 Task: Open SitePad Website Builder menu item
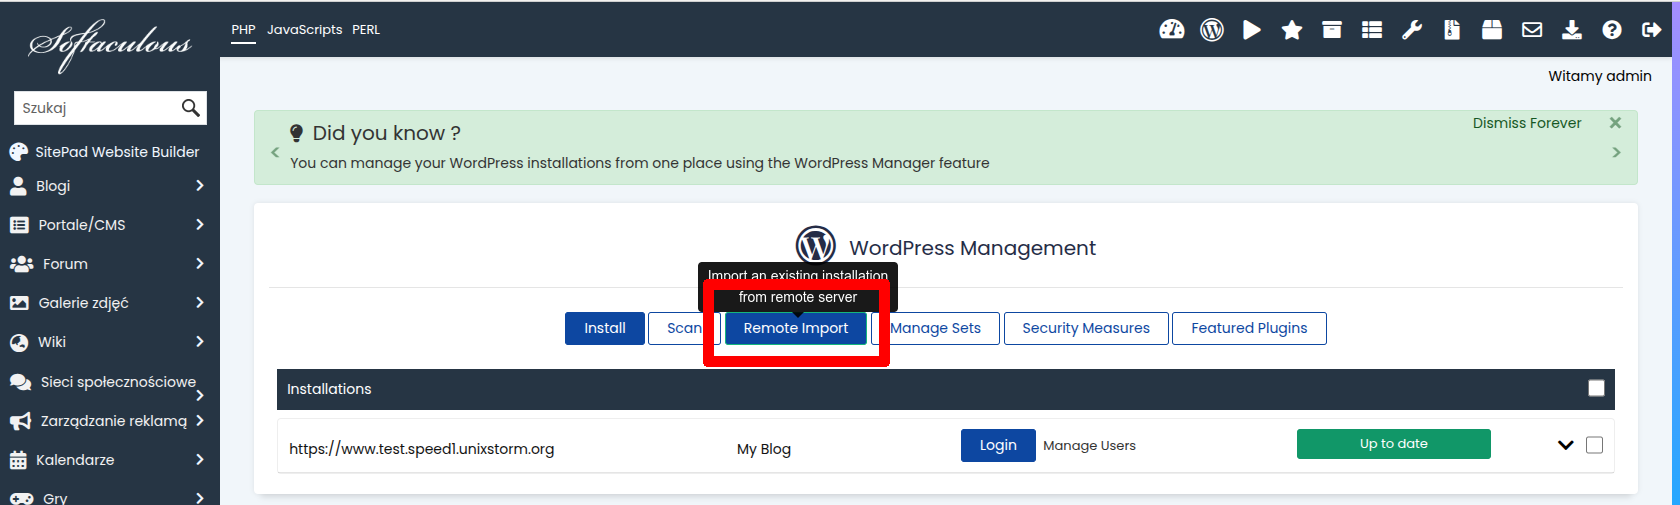pos(117,152)
